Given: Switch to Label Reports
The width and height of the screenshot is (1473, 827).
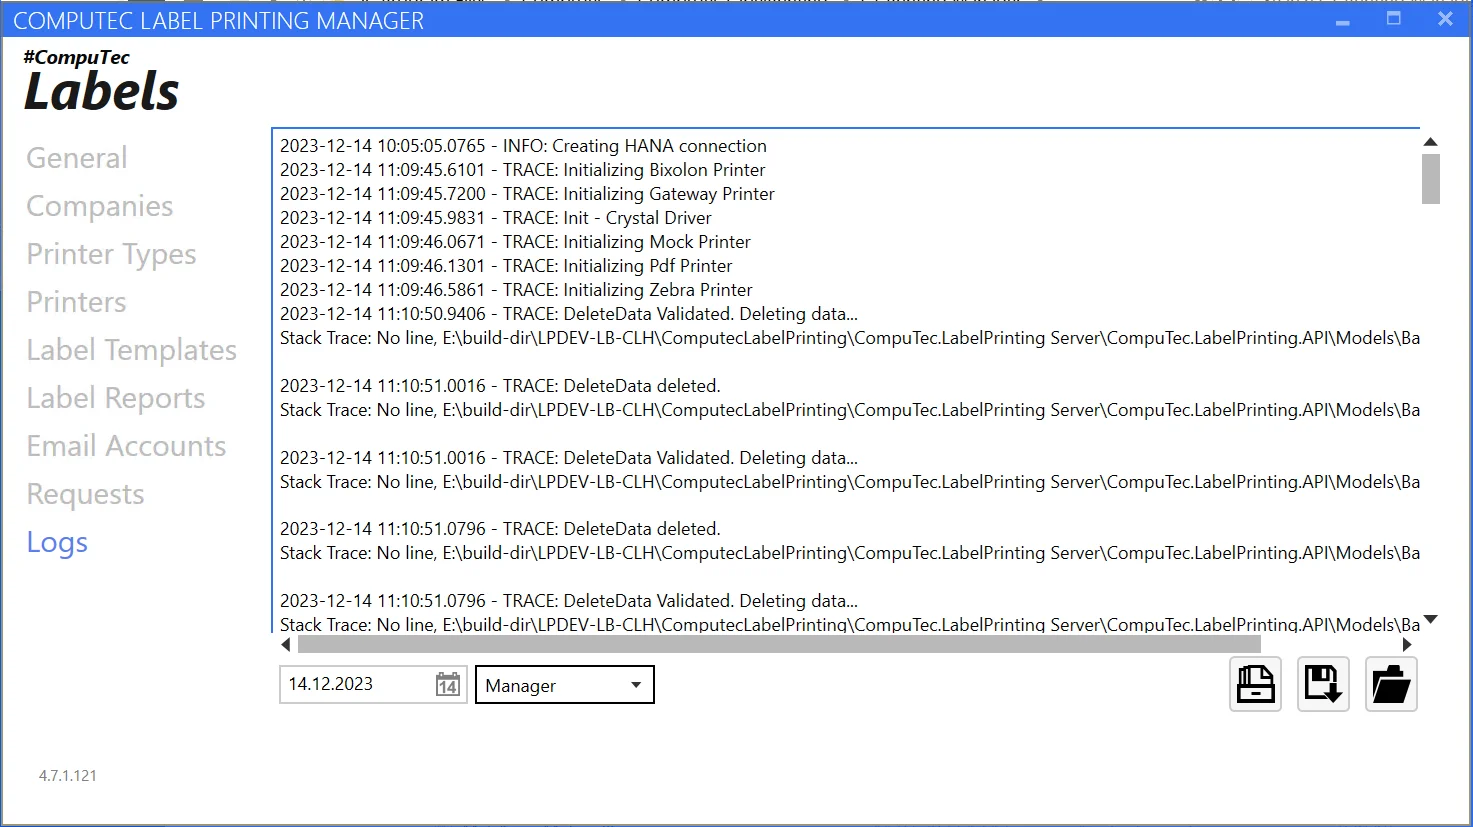Looking at the screenshot, I should pyautogui.click(x=116, y=398).
